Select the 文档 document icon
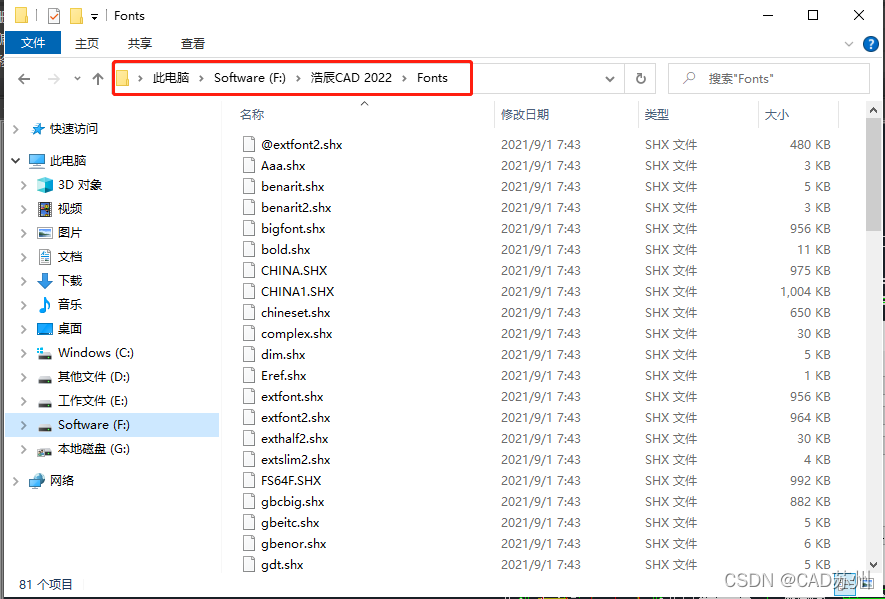Screen dimensions: 885x599 45,257
